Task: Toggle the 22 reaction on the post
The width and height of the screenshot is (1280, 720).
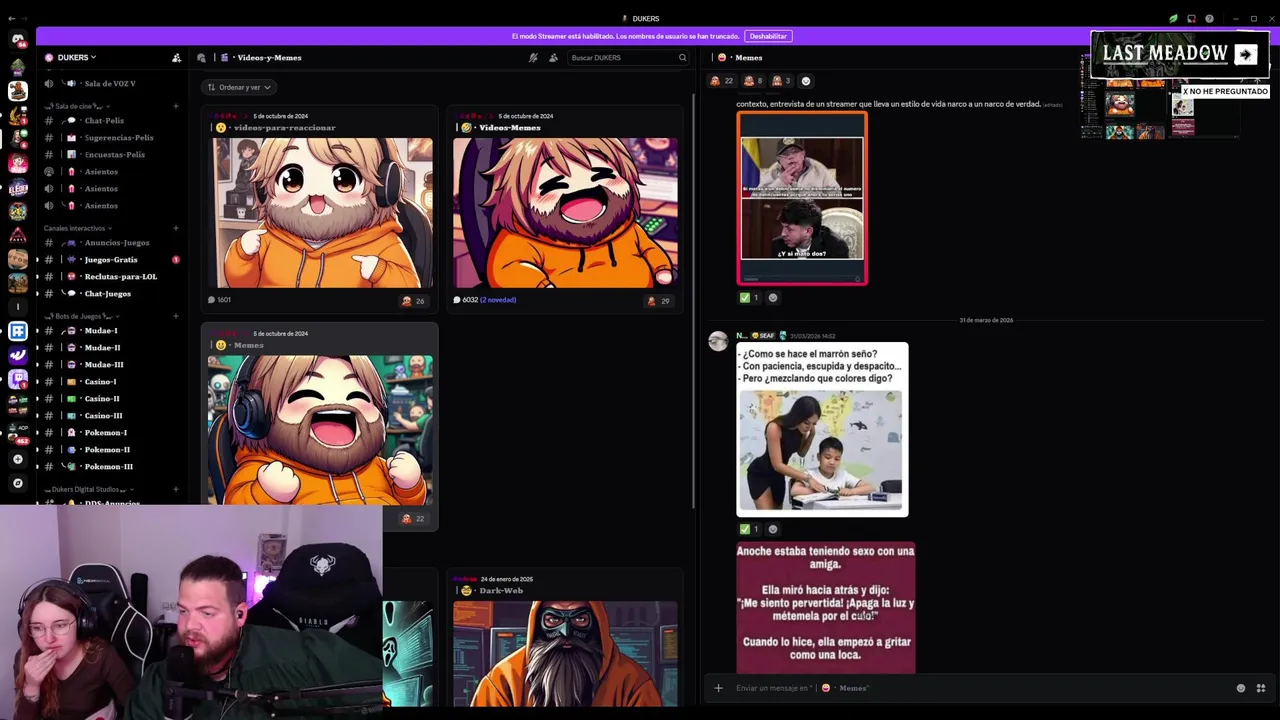Action: click(x=721, y=81)
